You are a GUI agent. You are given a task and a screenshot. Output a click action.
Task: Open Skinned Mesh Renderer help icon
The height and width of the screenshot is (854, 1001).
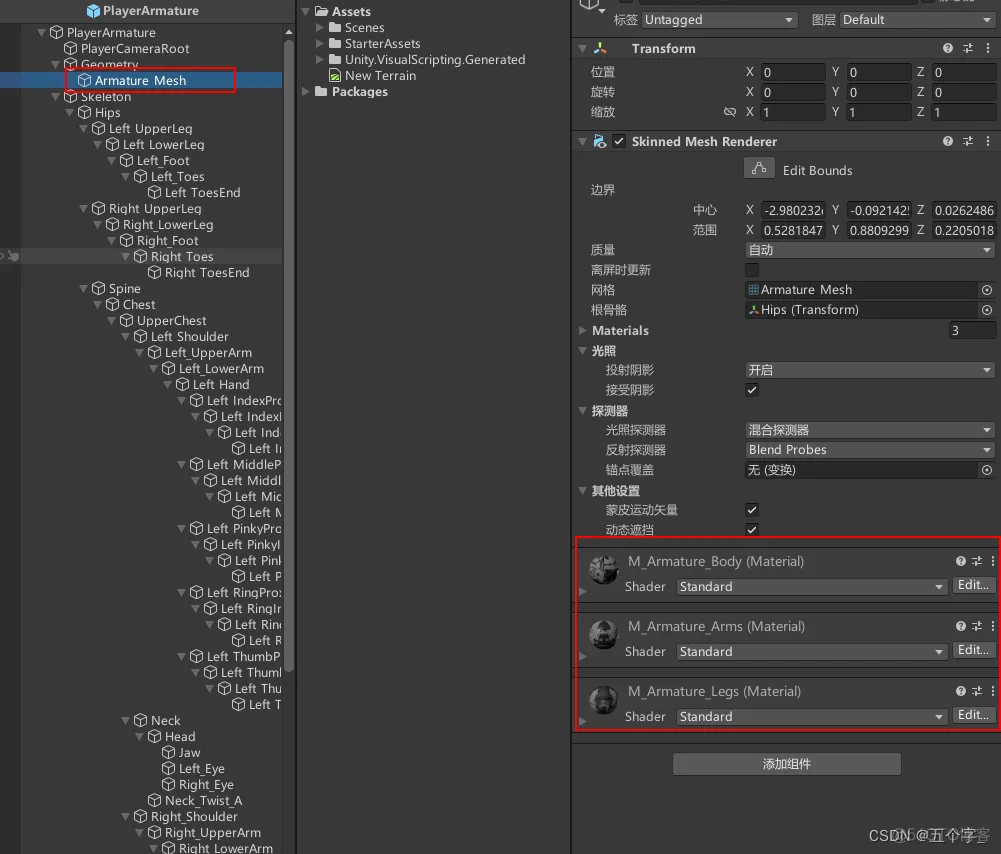click(948, 141)
